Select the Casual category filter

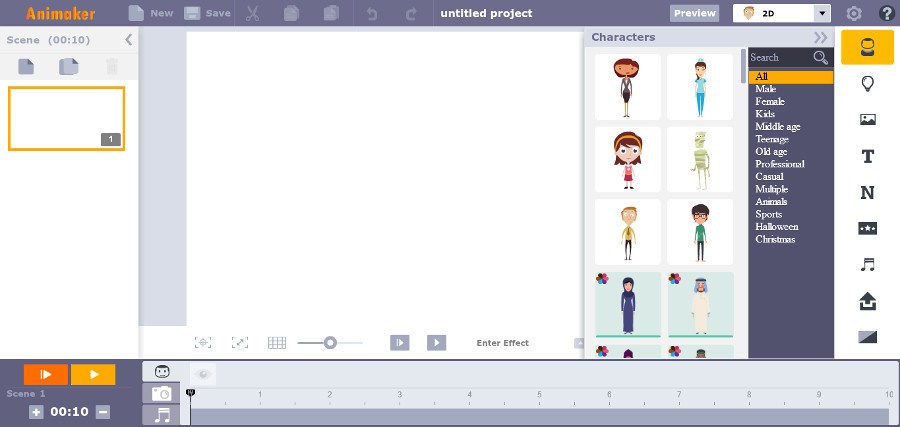769,176
